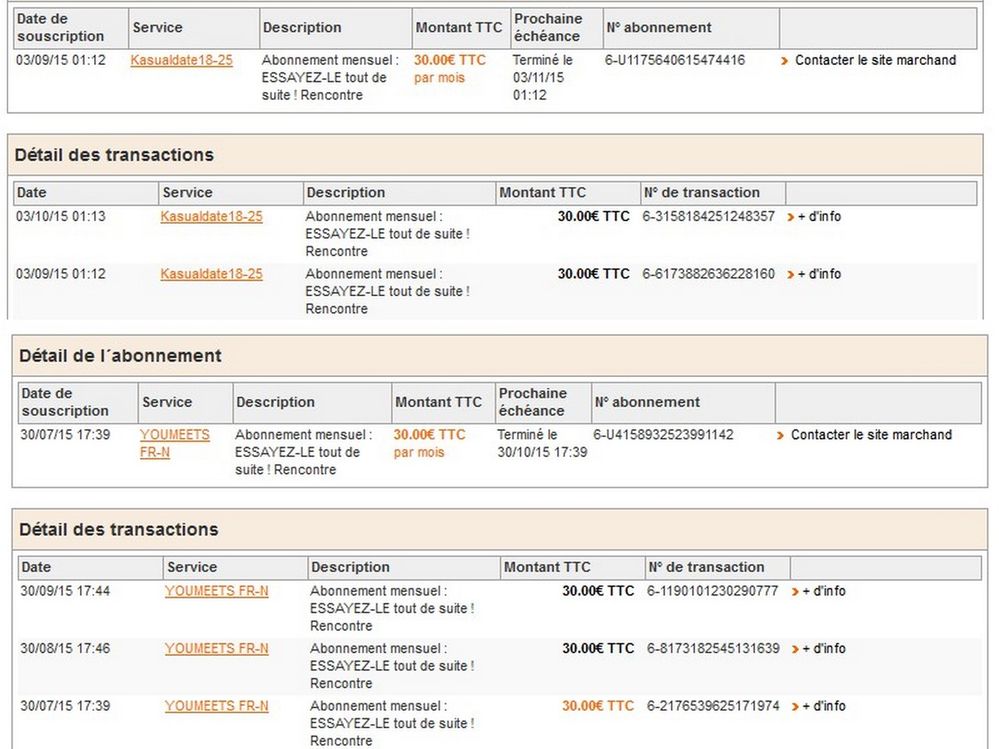Screen dimensions: 999x749
Task: Click Kasualdate18-25 link in 03/09/15 01:12 transaction row
Action: (211, 274)
